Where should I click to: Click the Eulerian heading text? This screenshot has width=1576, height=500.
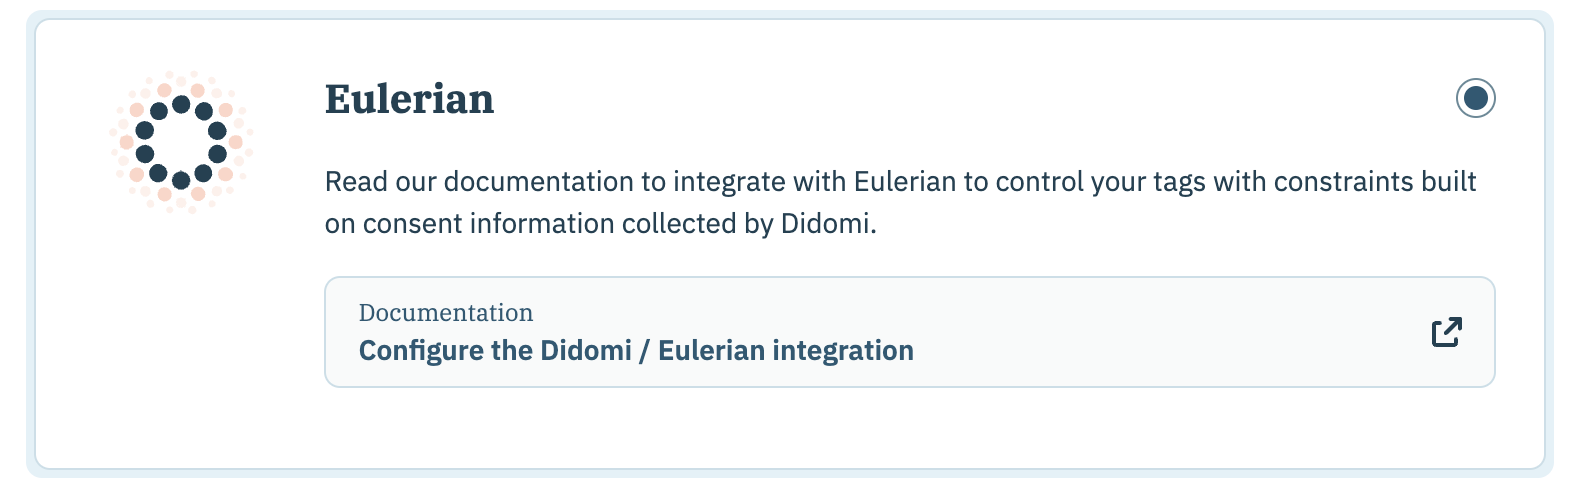coord(409,99)
